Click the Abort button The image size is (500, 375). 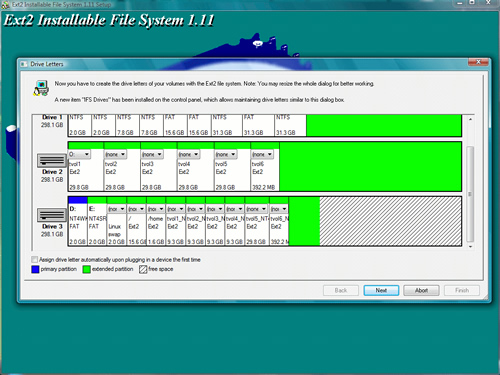point(421,290)
